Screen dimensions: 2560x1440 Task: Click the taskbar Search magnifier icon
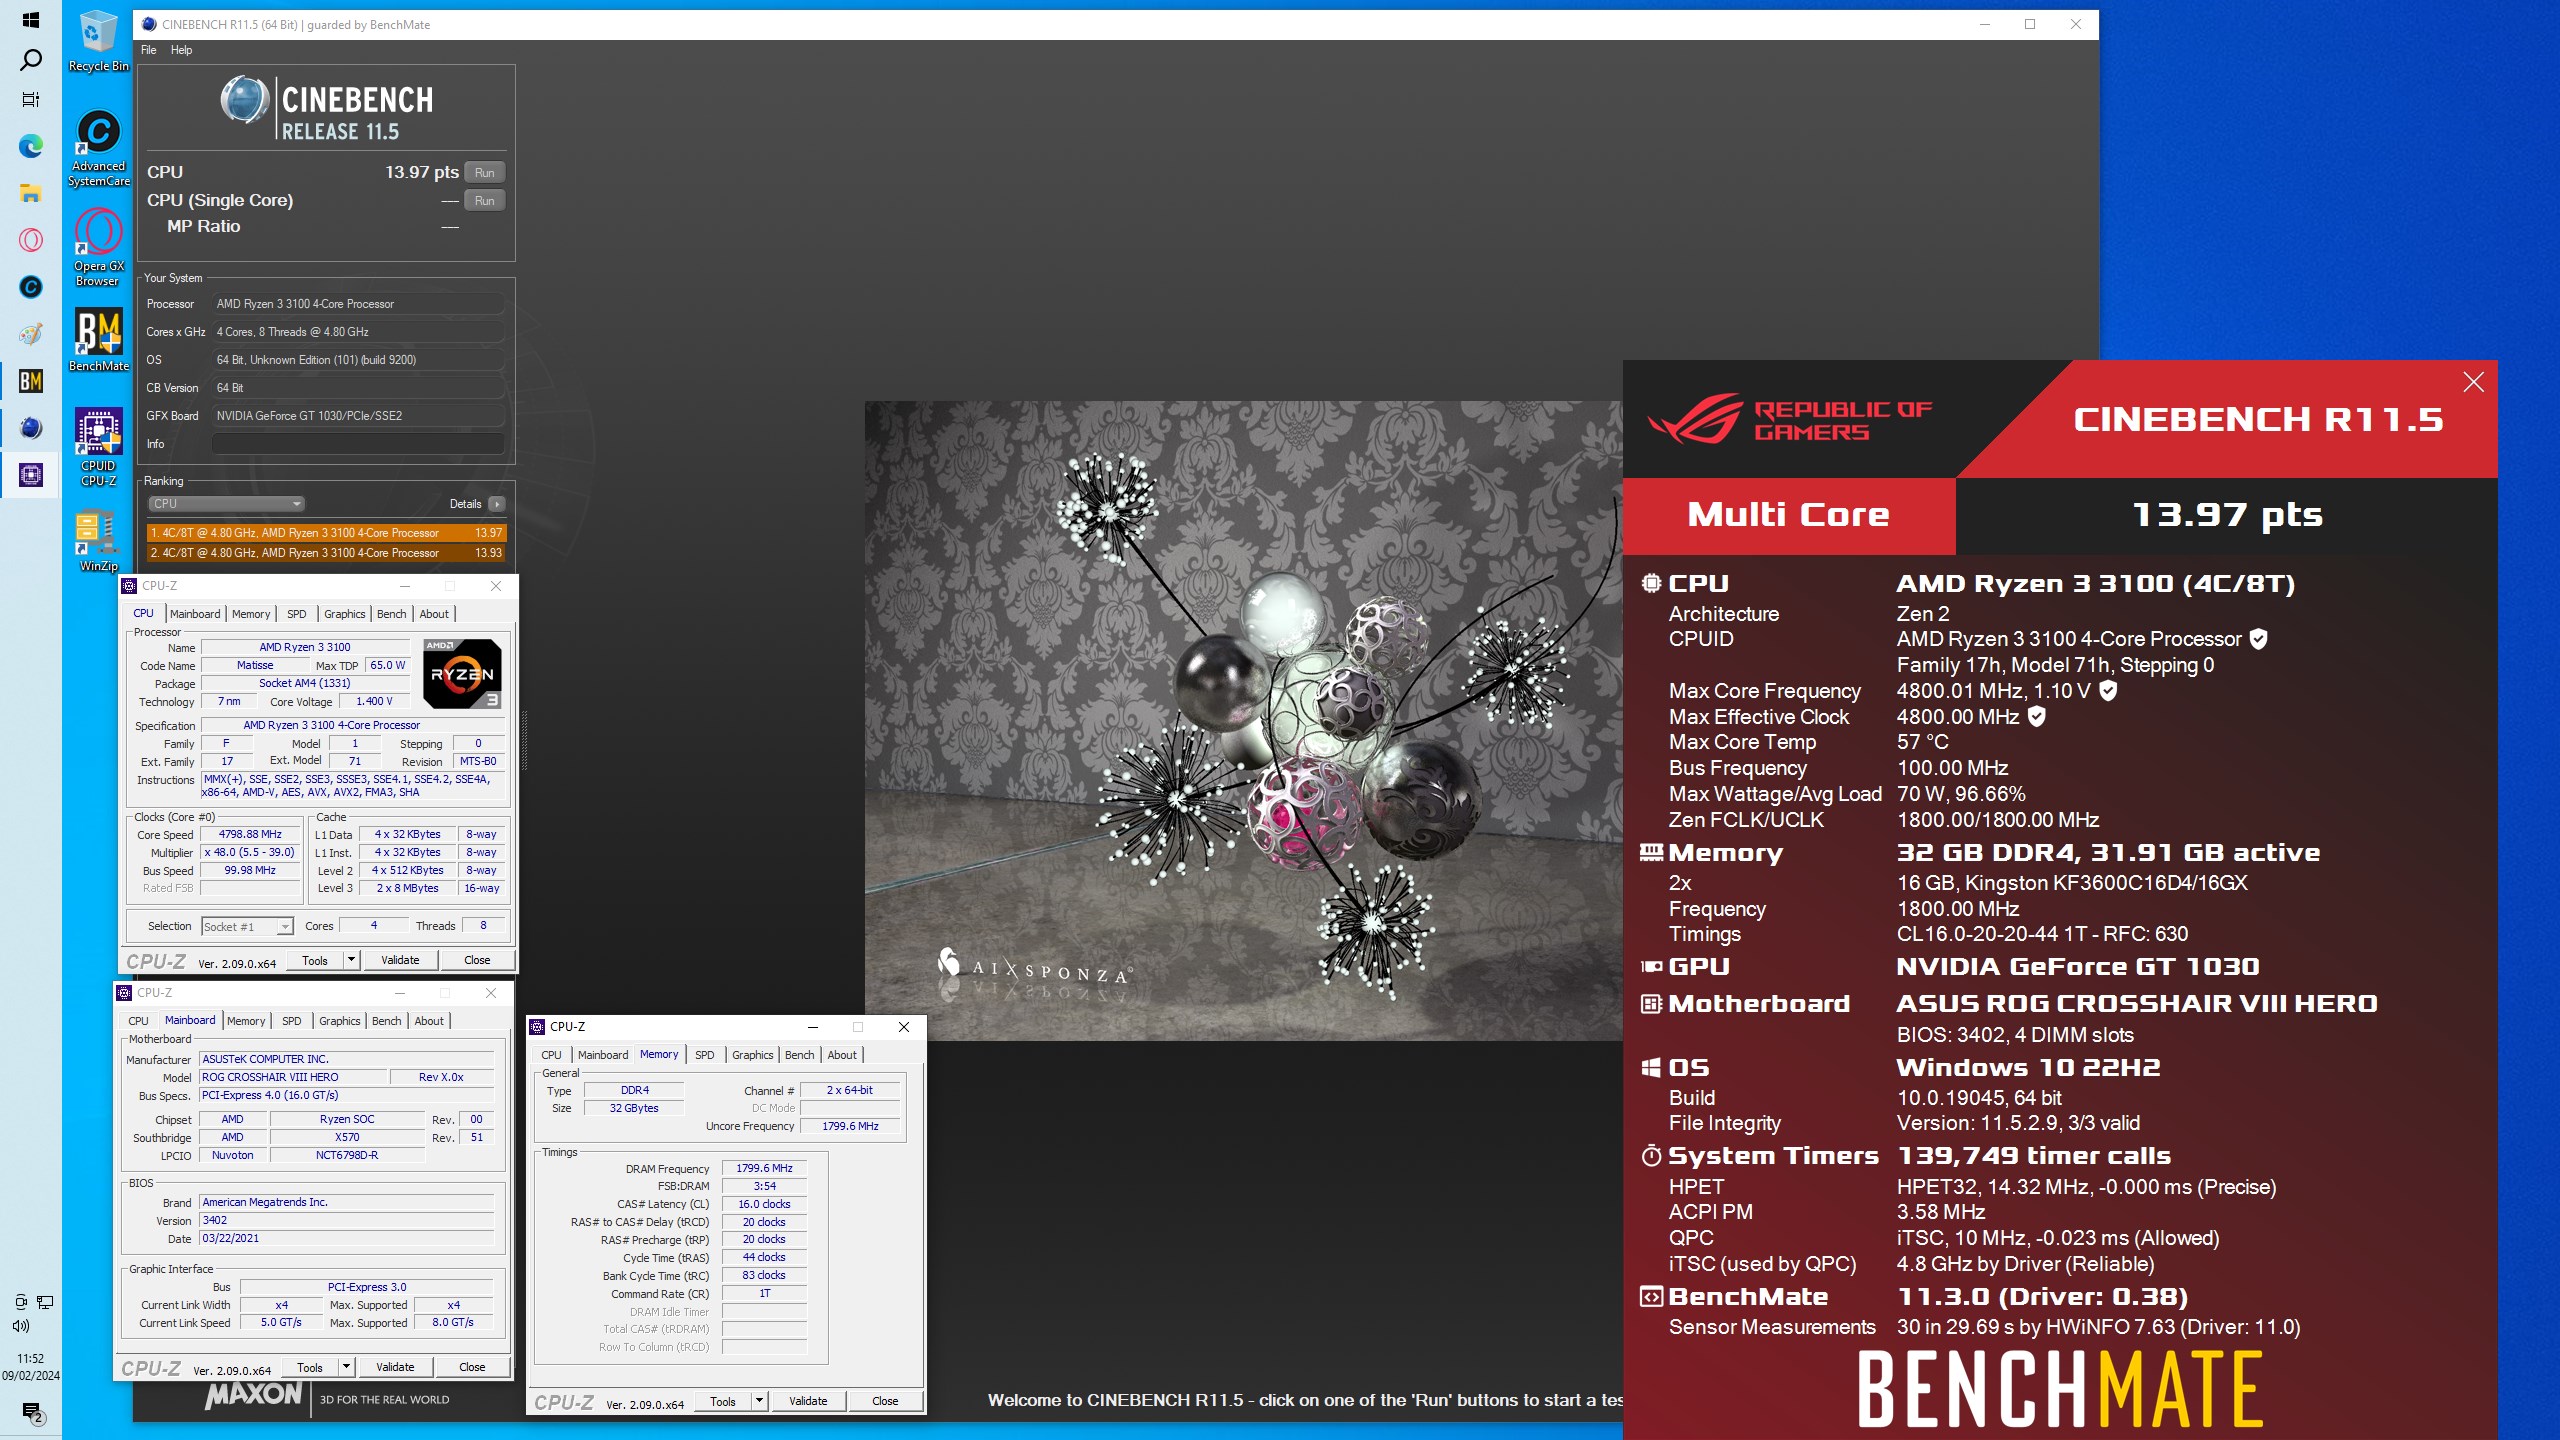tap(31, 60)
